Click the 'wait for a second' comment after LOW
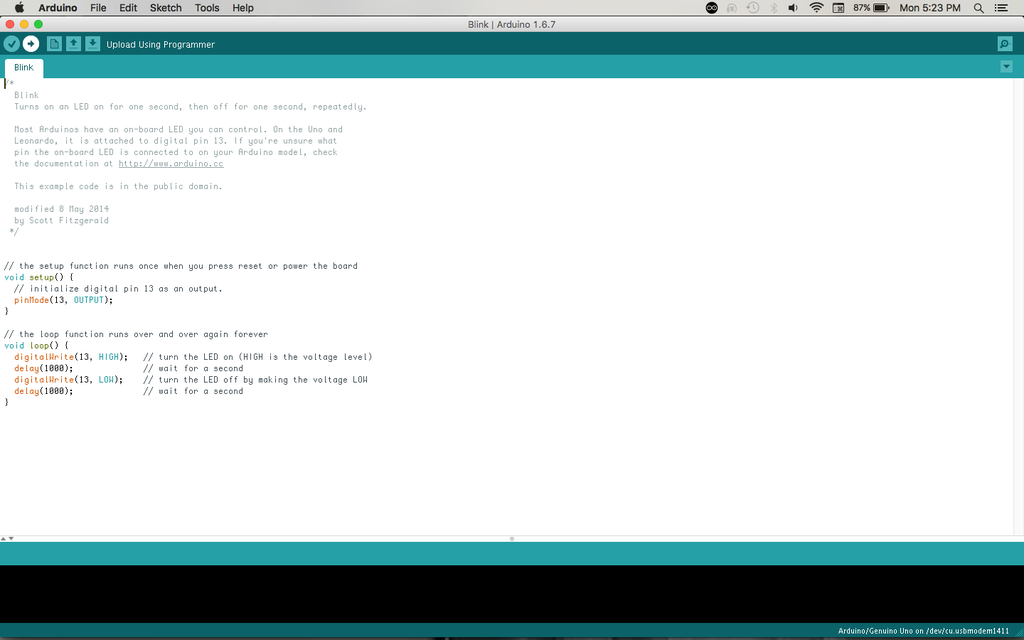 pos(193,391)
